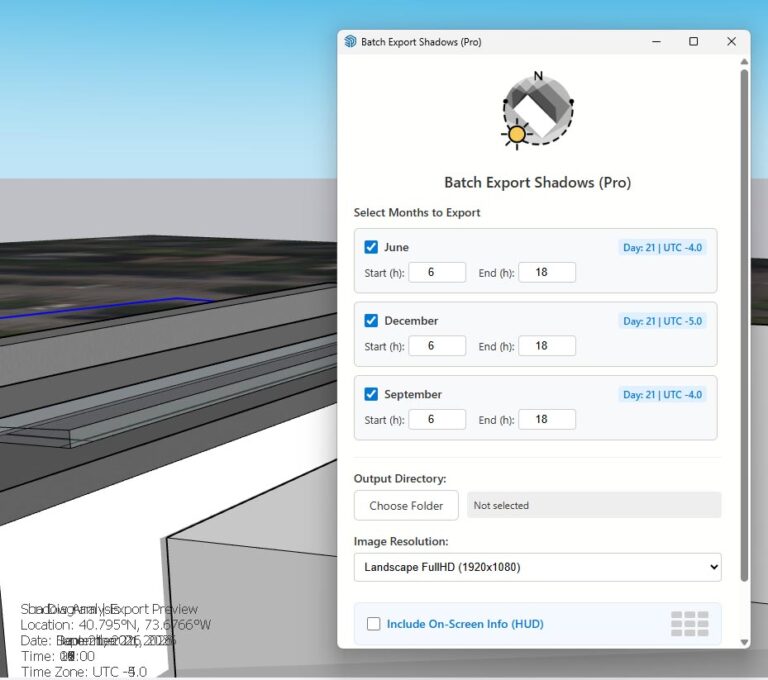This screenshot has height=680, width=768.
Task: Click the HUD grid layout icon
Action: tap(689, 624)
